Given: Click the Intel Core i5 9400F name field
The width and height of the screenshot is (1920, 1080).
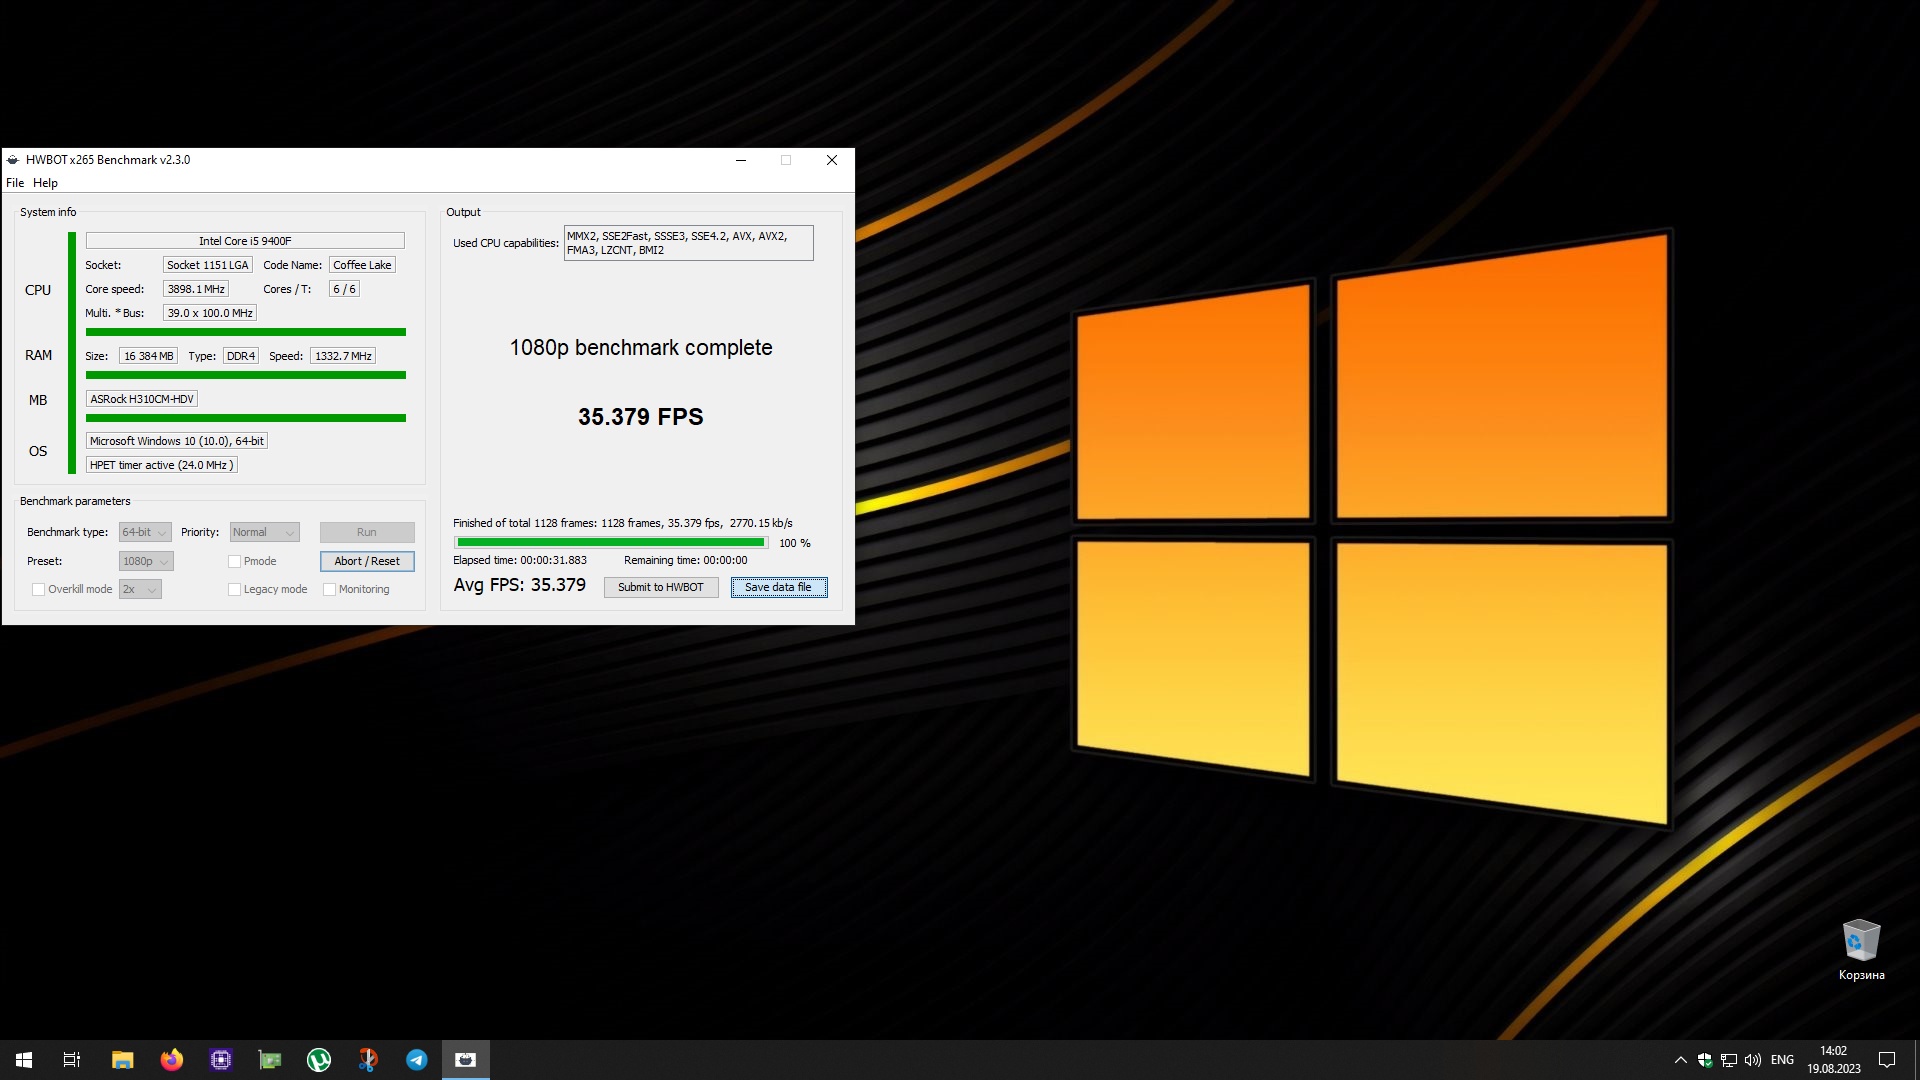Looking at the screenshot, I should [245, 241].
